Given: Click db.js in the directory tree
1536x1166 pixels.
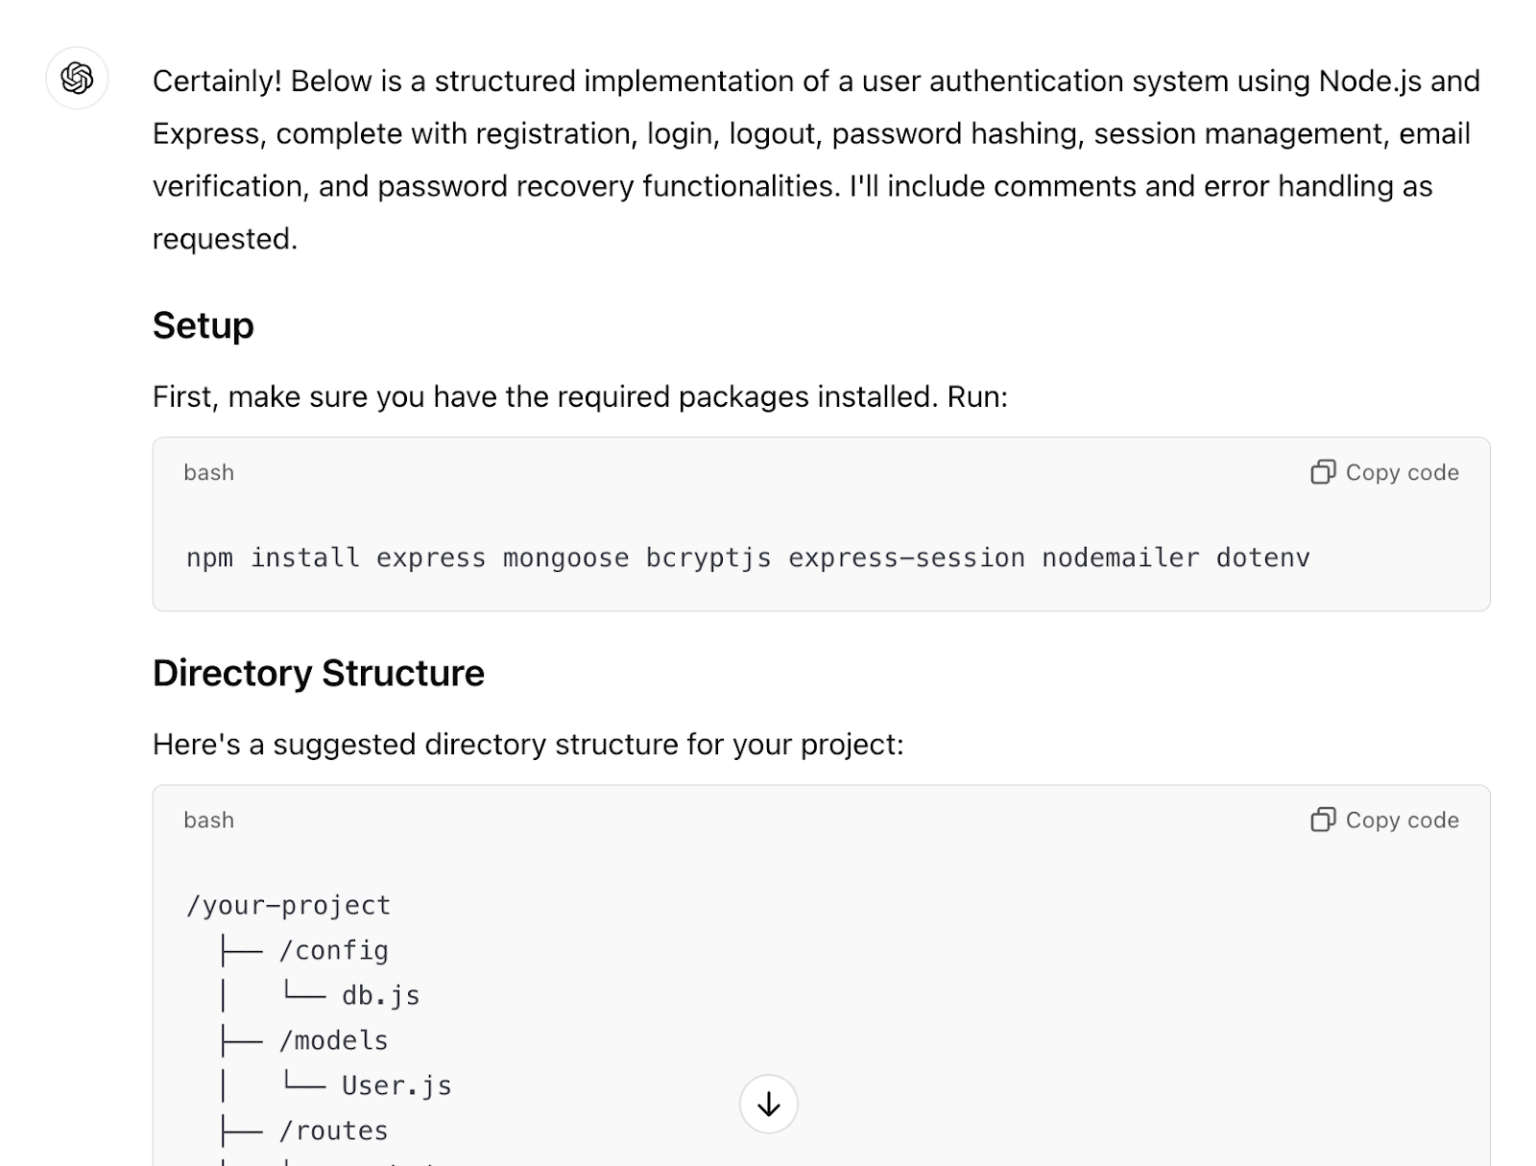Looking at the screenshot, I should [380, 995].
